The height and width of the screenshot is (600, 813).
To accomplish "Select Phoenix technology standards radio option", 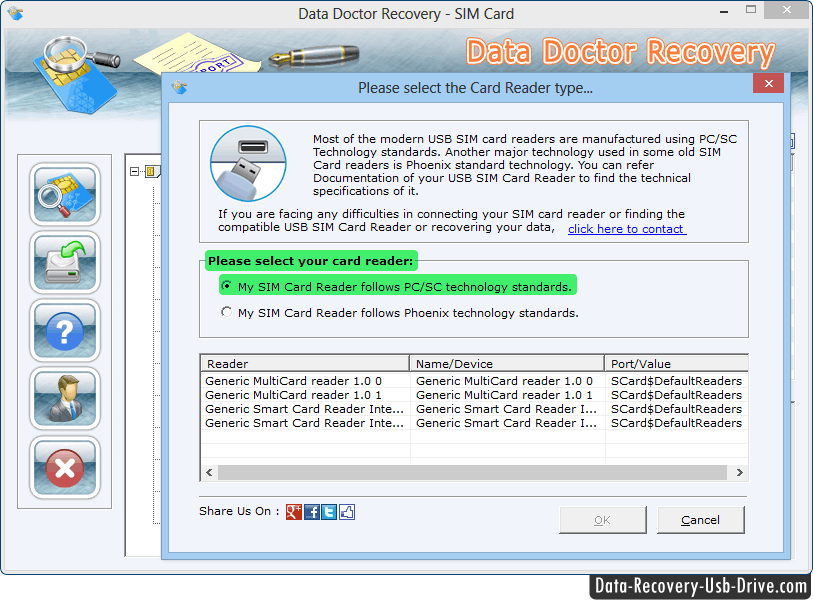I will coord(226,313).
